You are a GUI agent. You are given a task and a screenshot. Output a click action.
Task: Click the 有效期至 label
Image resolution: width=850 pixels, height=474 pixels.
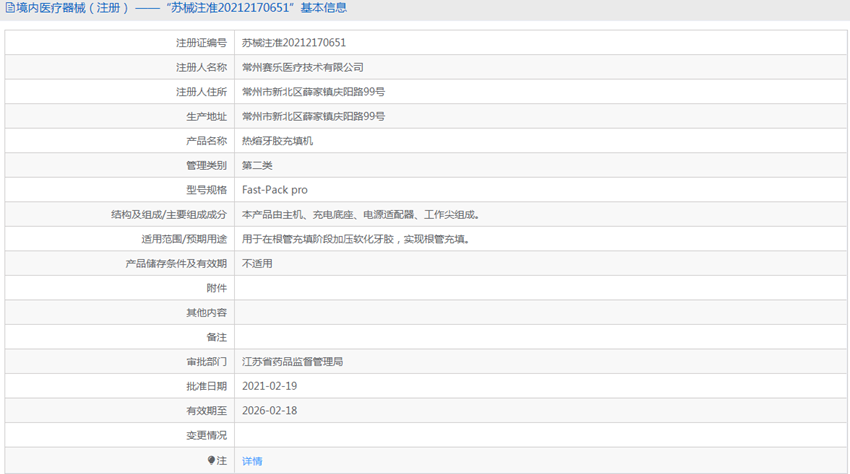[x=207, y=411]
